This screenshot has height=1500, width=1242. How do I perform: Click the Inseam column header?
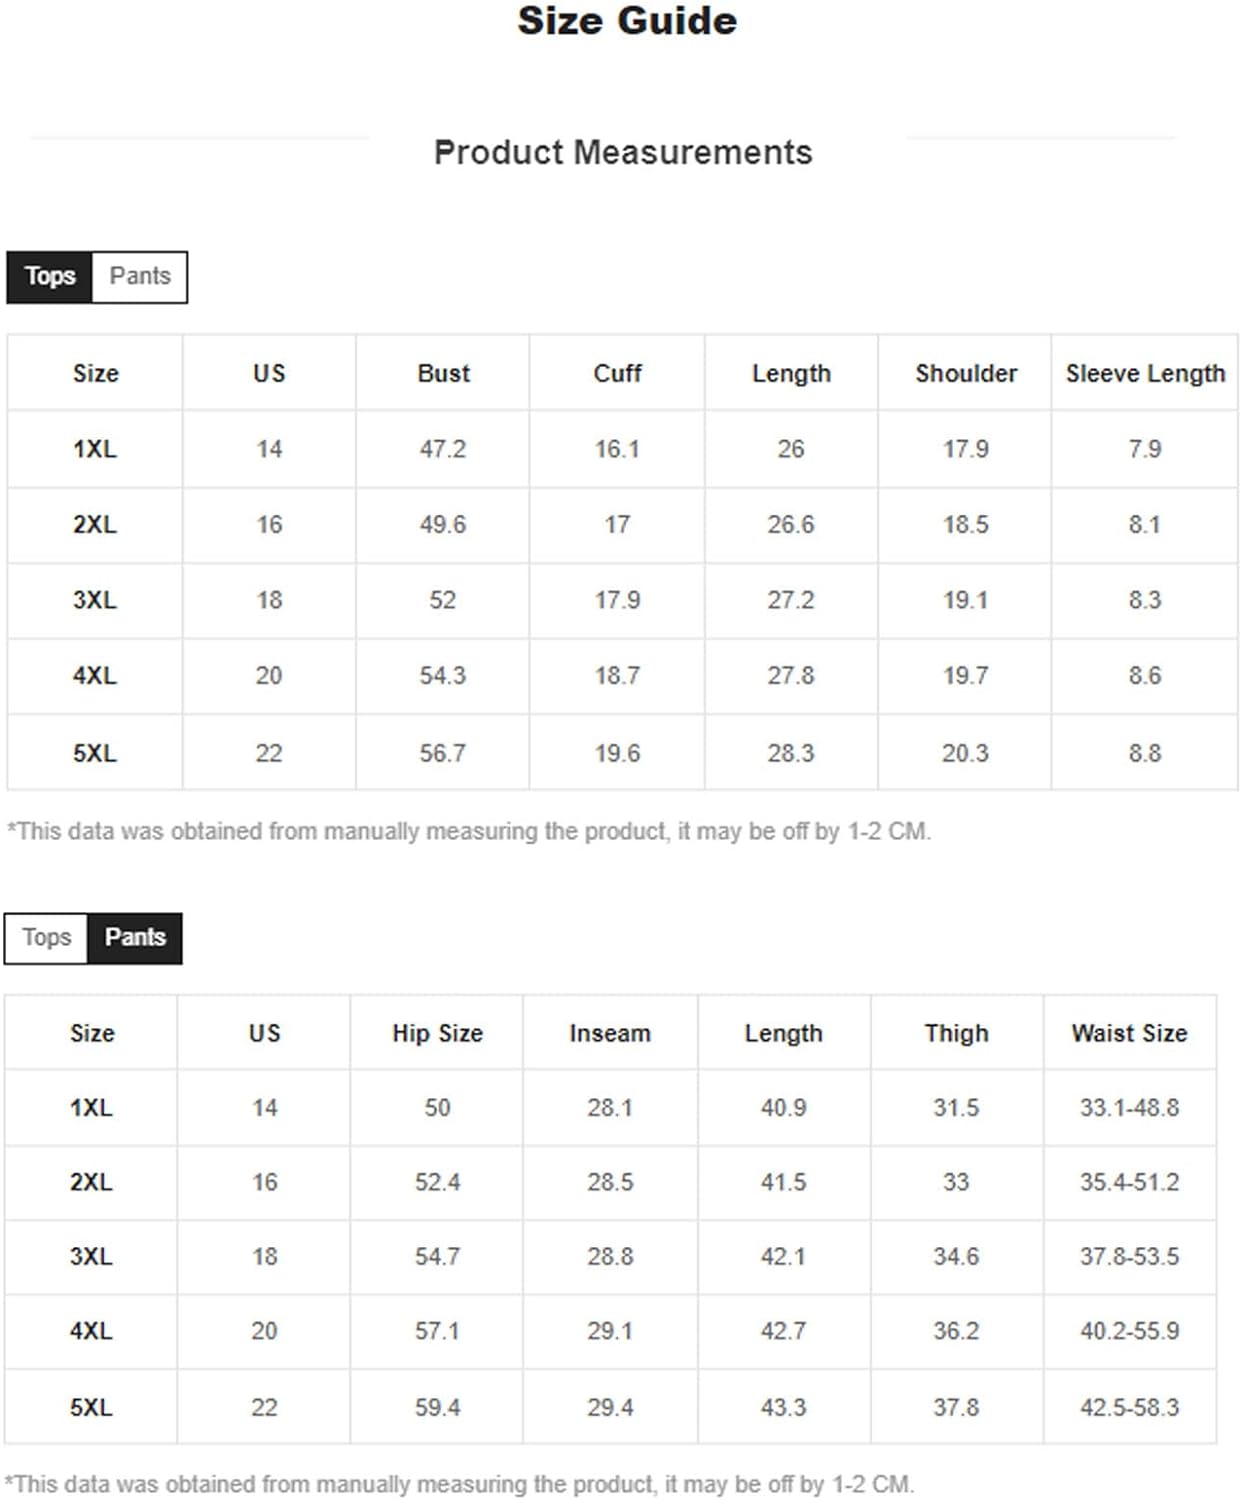610,1033
